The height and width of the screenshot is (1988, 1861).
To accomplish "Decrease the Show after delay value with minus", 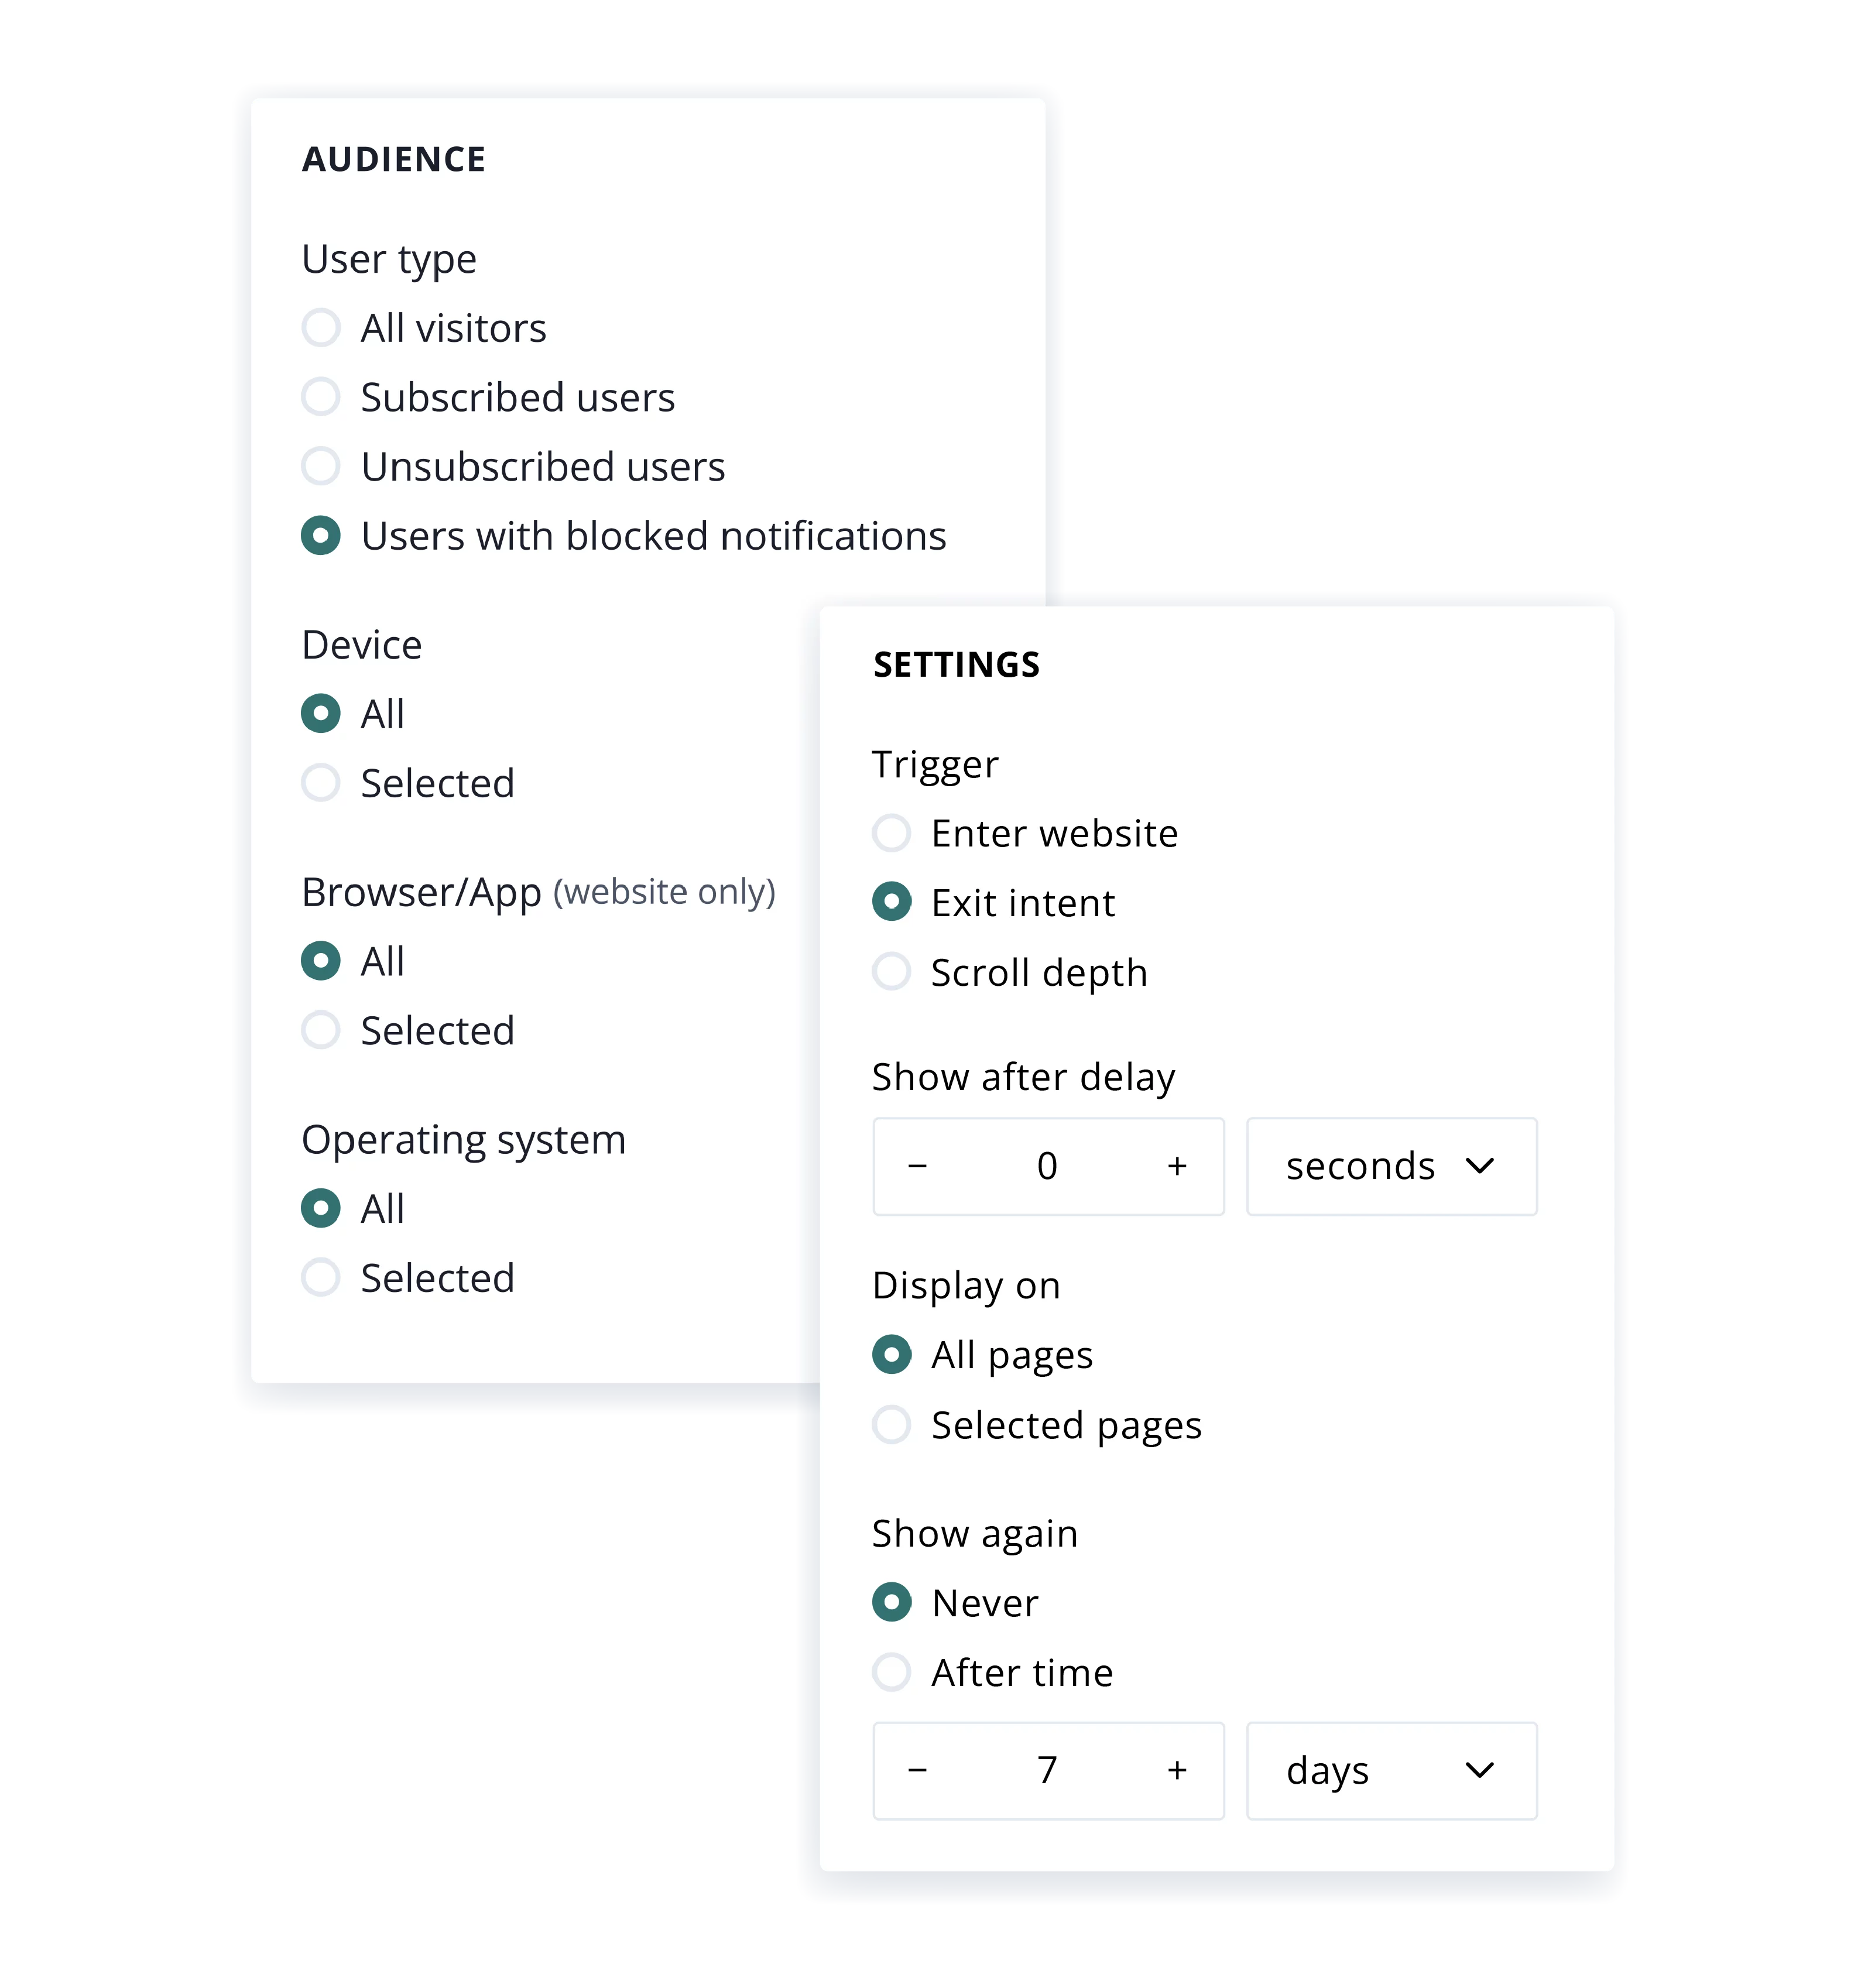I will 918,1166.
